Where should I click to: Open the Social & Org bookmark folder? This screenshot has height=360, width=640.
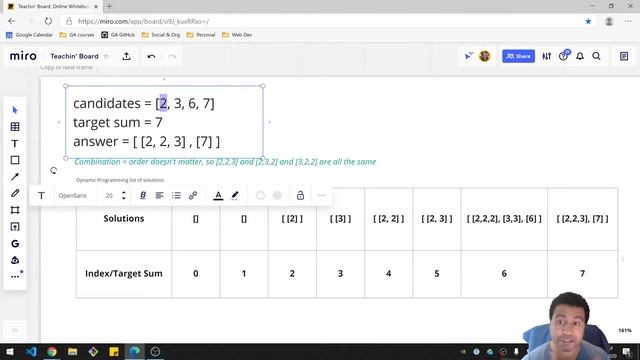point(160,35)
